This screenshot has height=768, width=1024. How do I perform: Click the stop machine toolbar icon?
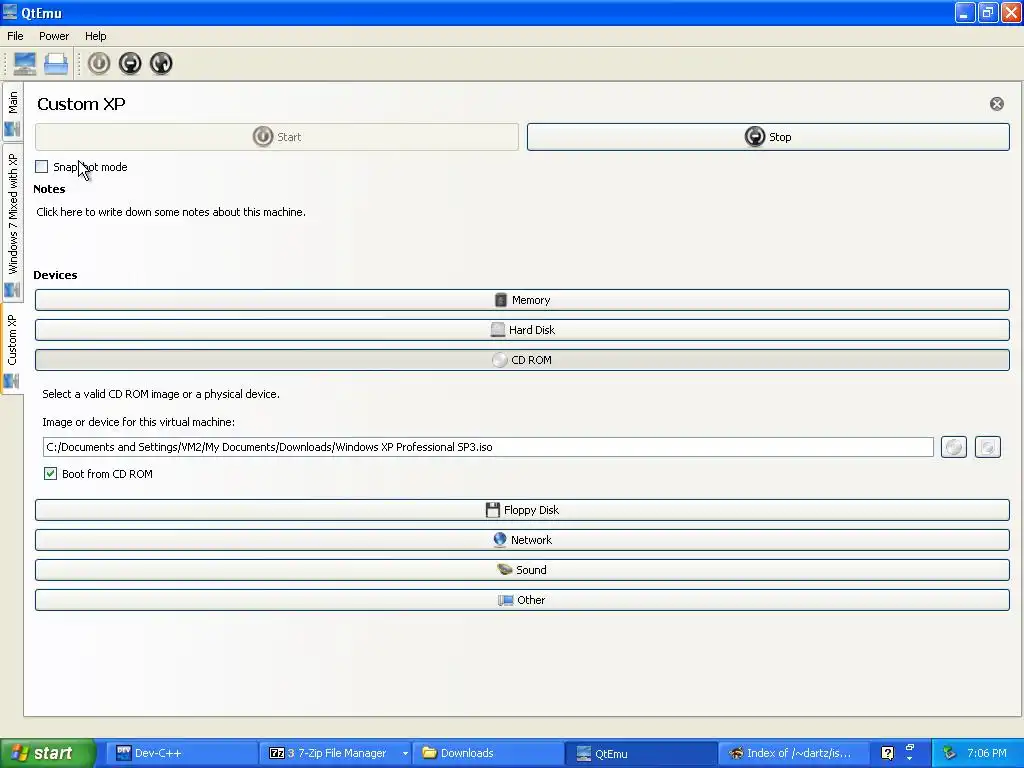[130, 63]
